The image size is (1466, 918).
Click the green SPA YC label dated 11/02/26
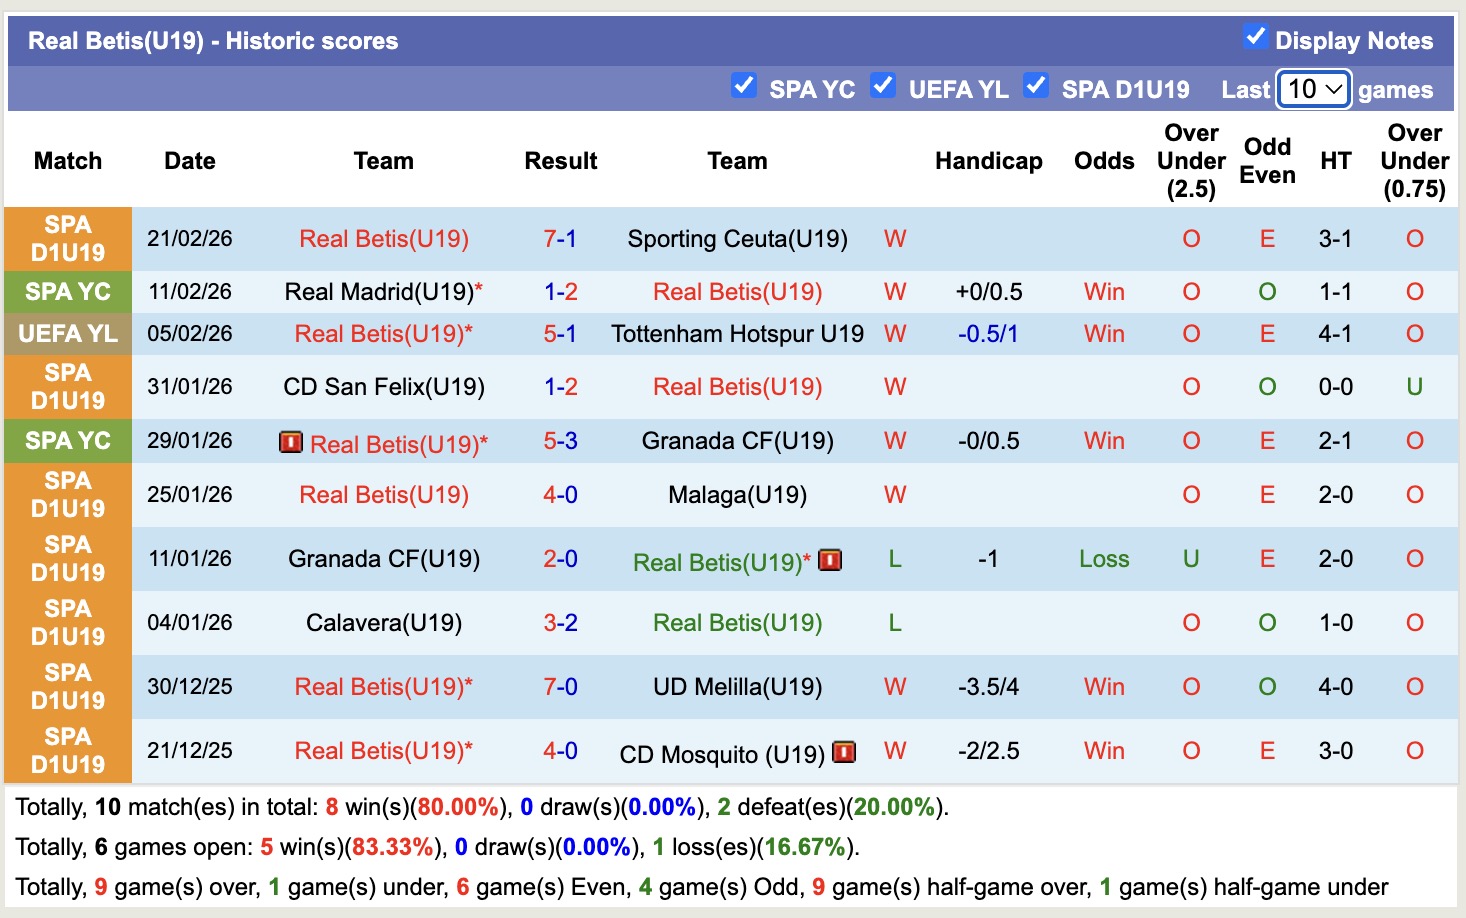68,292
